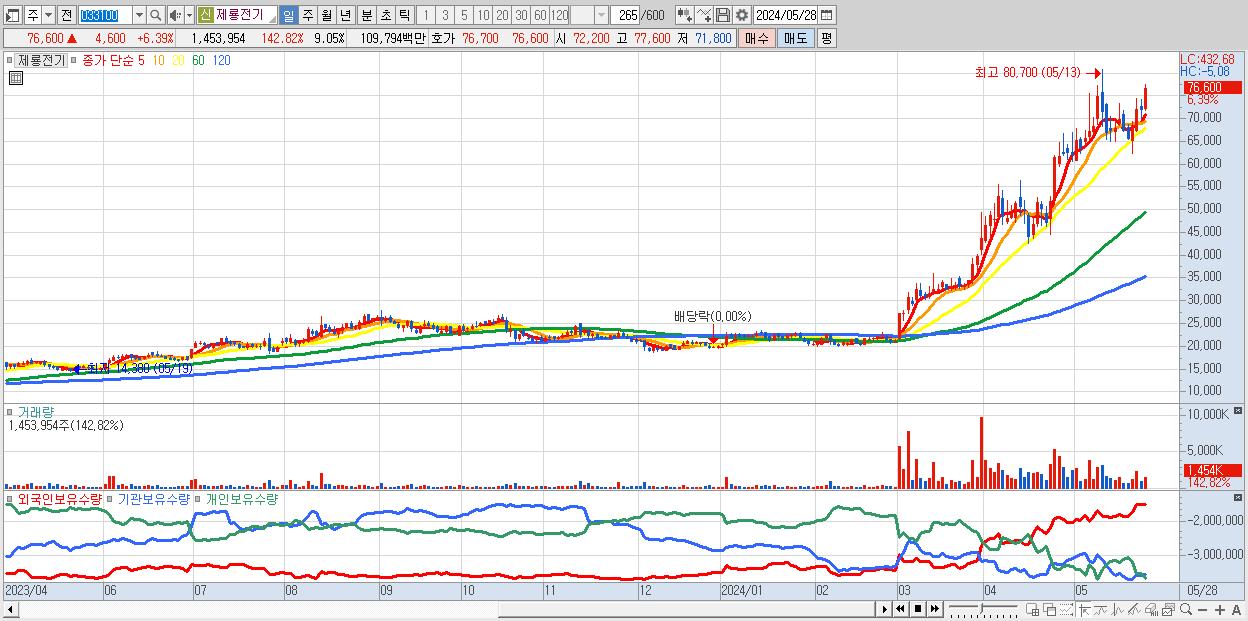Toggle the small square before 제룡전기 legend
This screenshot has width=1248, height=621.
pyautogui.click(x=10, y=60)
